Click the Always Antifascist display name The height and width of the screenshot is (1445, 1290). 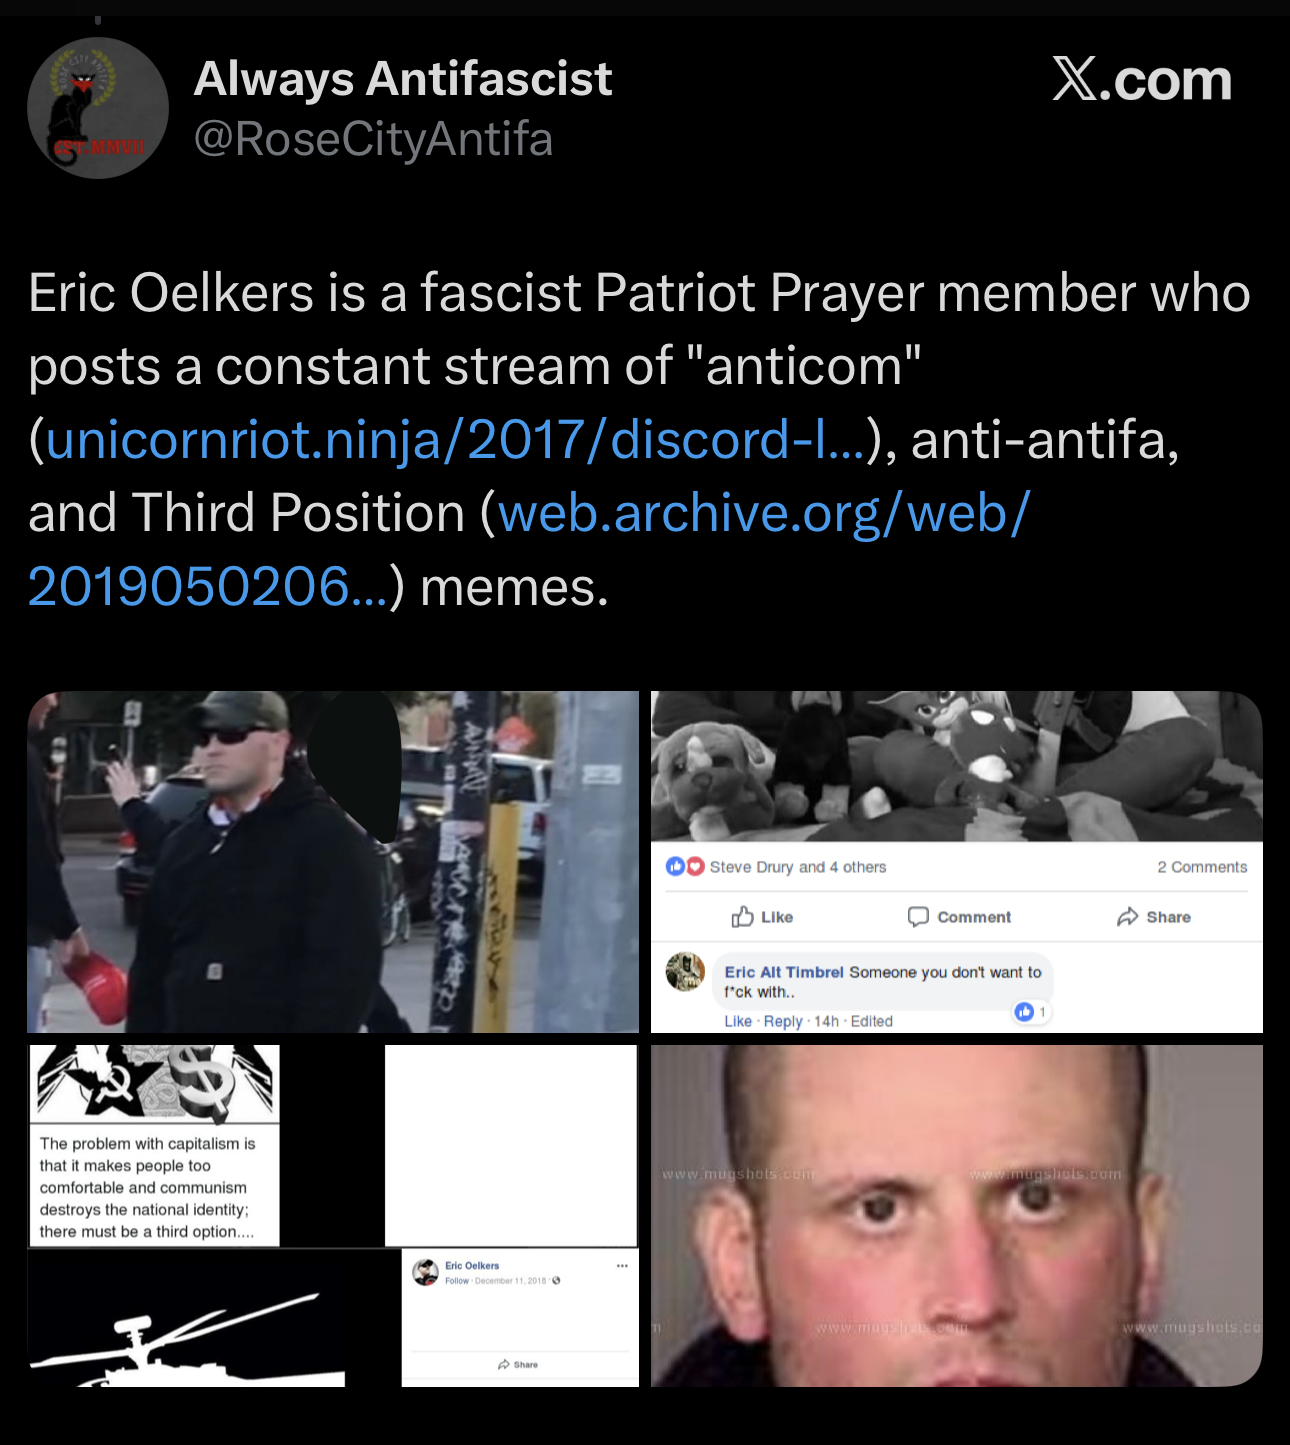point(403,79)
